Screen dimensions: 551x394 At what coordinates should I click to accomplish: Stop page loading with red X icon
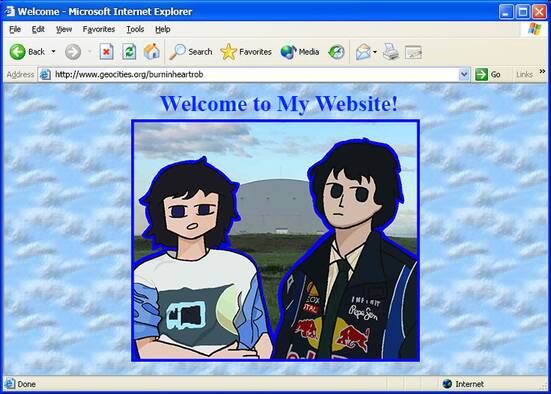coord(106,52)
